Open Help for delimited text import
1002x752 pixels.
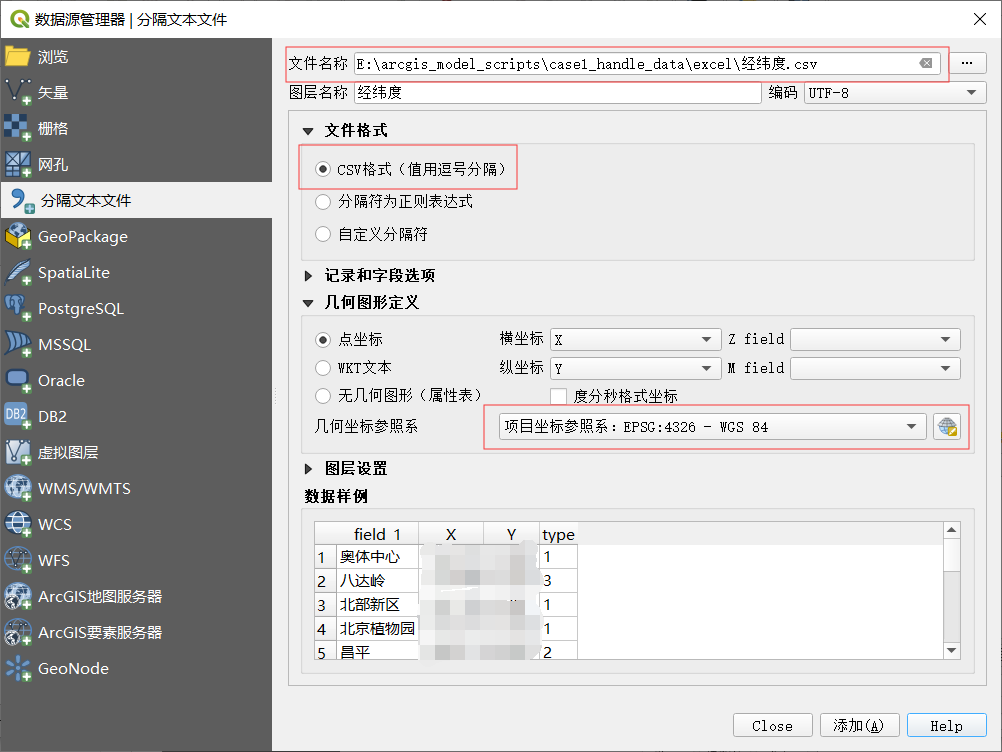(945, 725)
